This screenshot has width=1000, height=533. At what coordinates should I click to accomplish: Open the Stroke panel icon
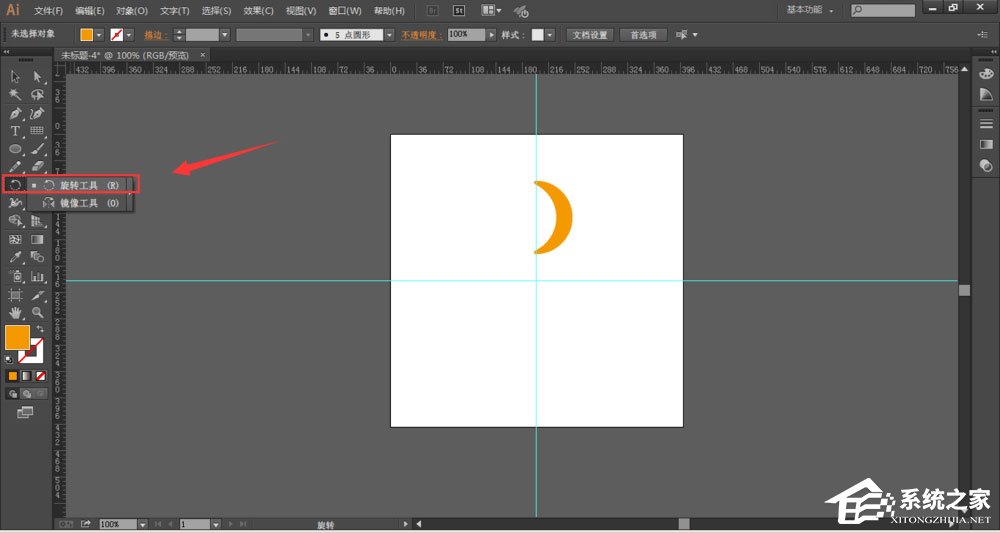986,124
